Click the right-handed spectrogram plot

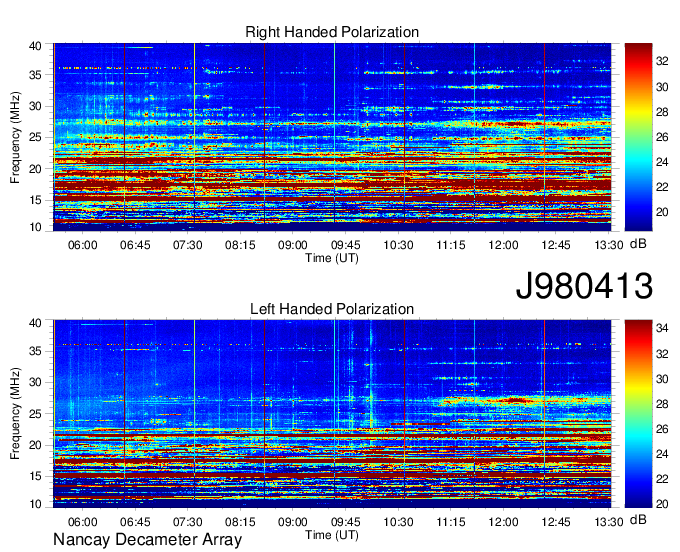(332, 137)
